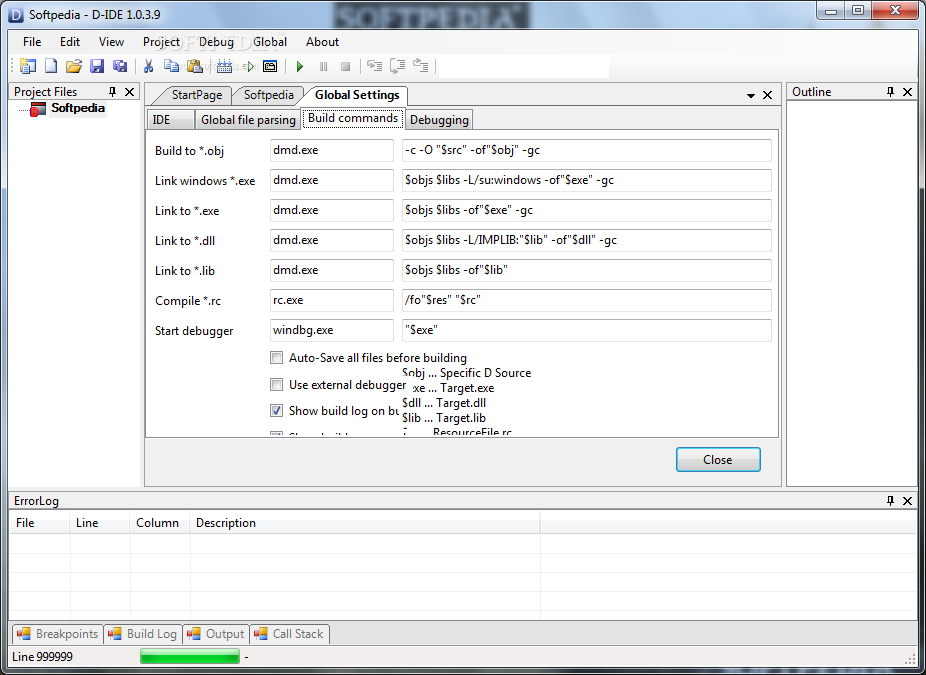Pin the ErrorLog panel
Viewport: 926px width, 675px height.
pyautogui.click(x=891, y=501)
